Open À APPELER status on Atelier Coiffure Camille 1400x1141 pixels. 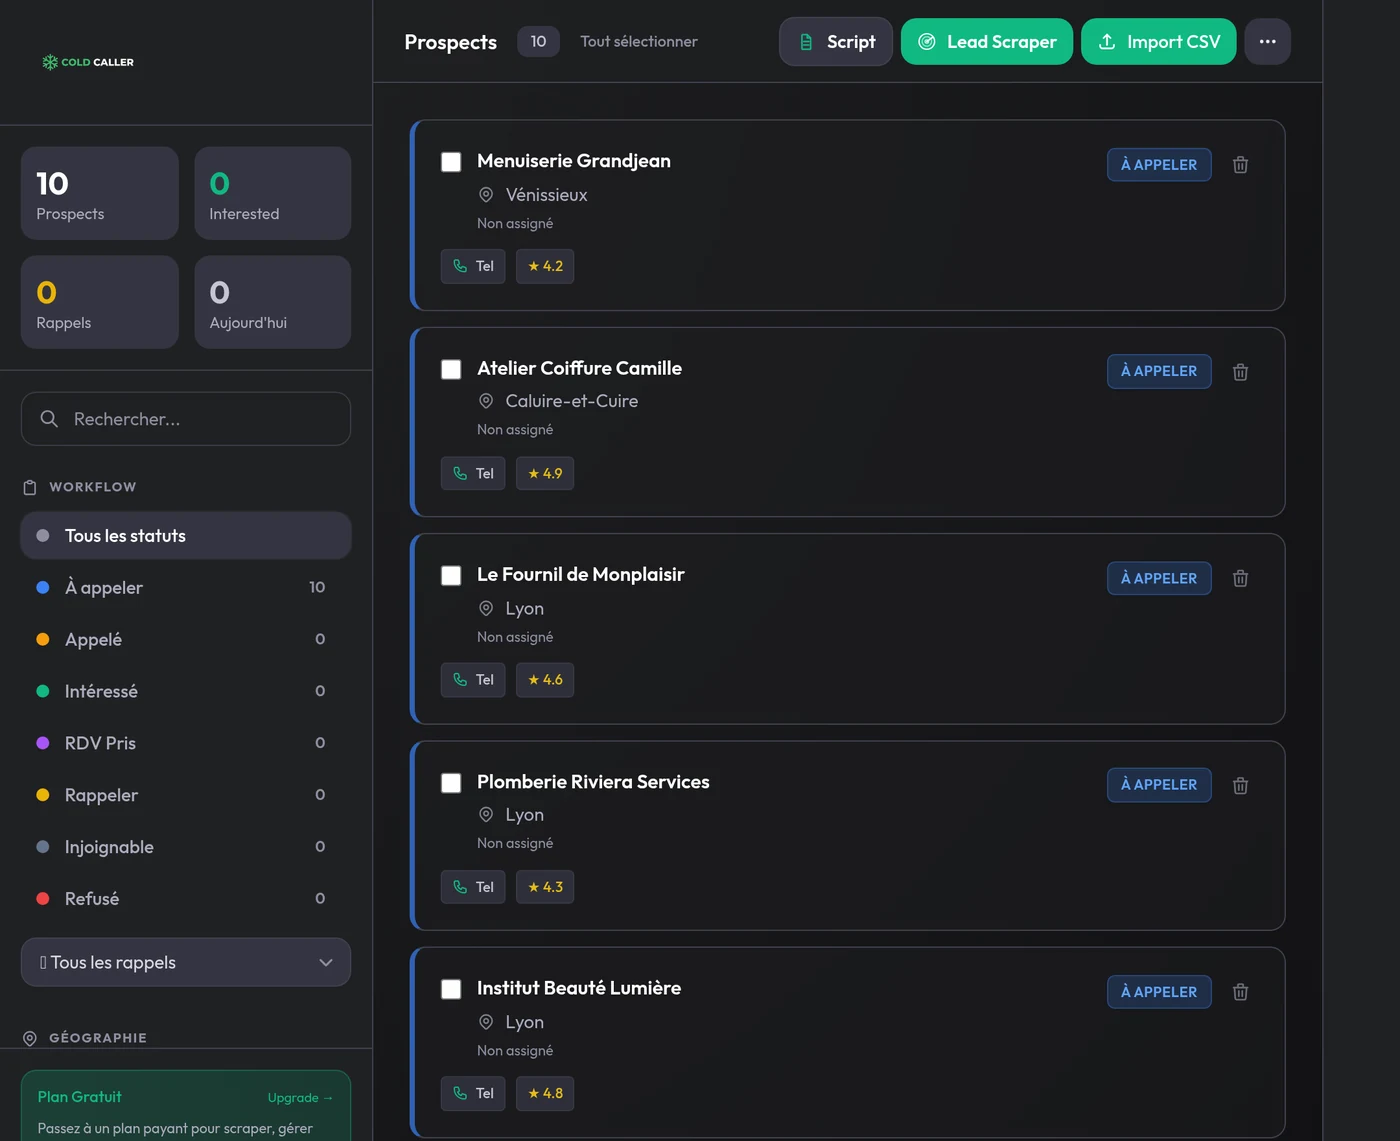tap(1159, 371)
